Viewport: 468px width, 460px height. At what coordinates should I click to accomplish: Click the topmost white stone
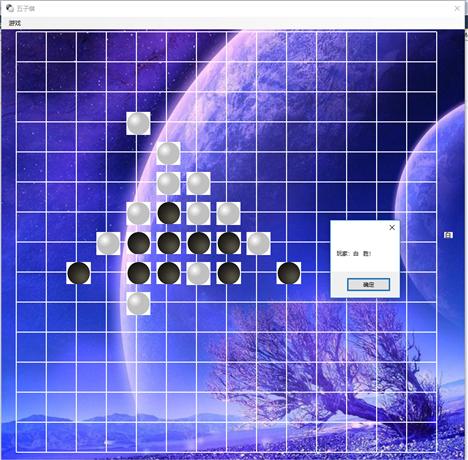[138, 123]
